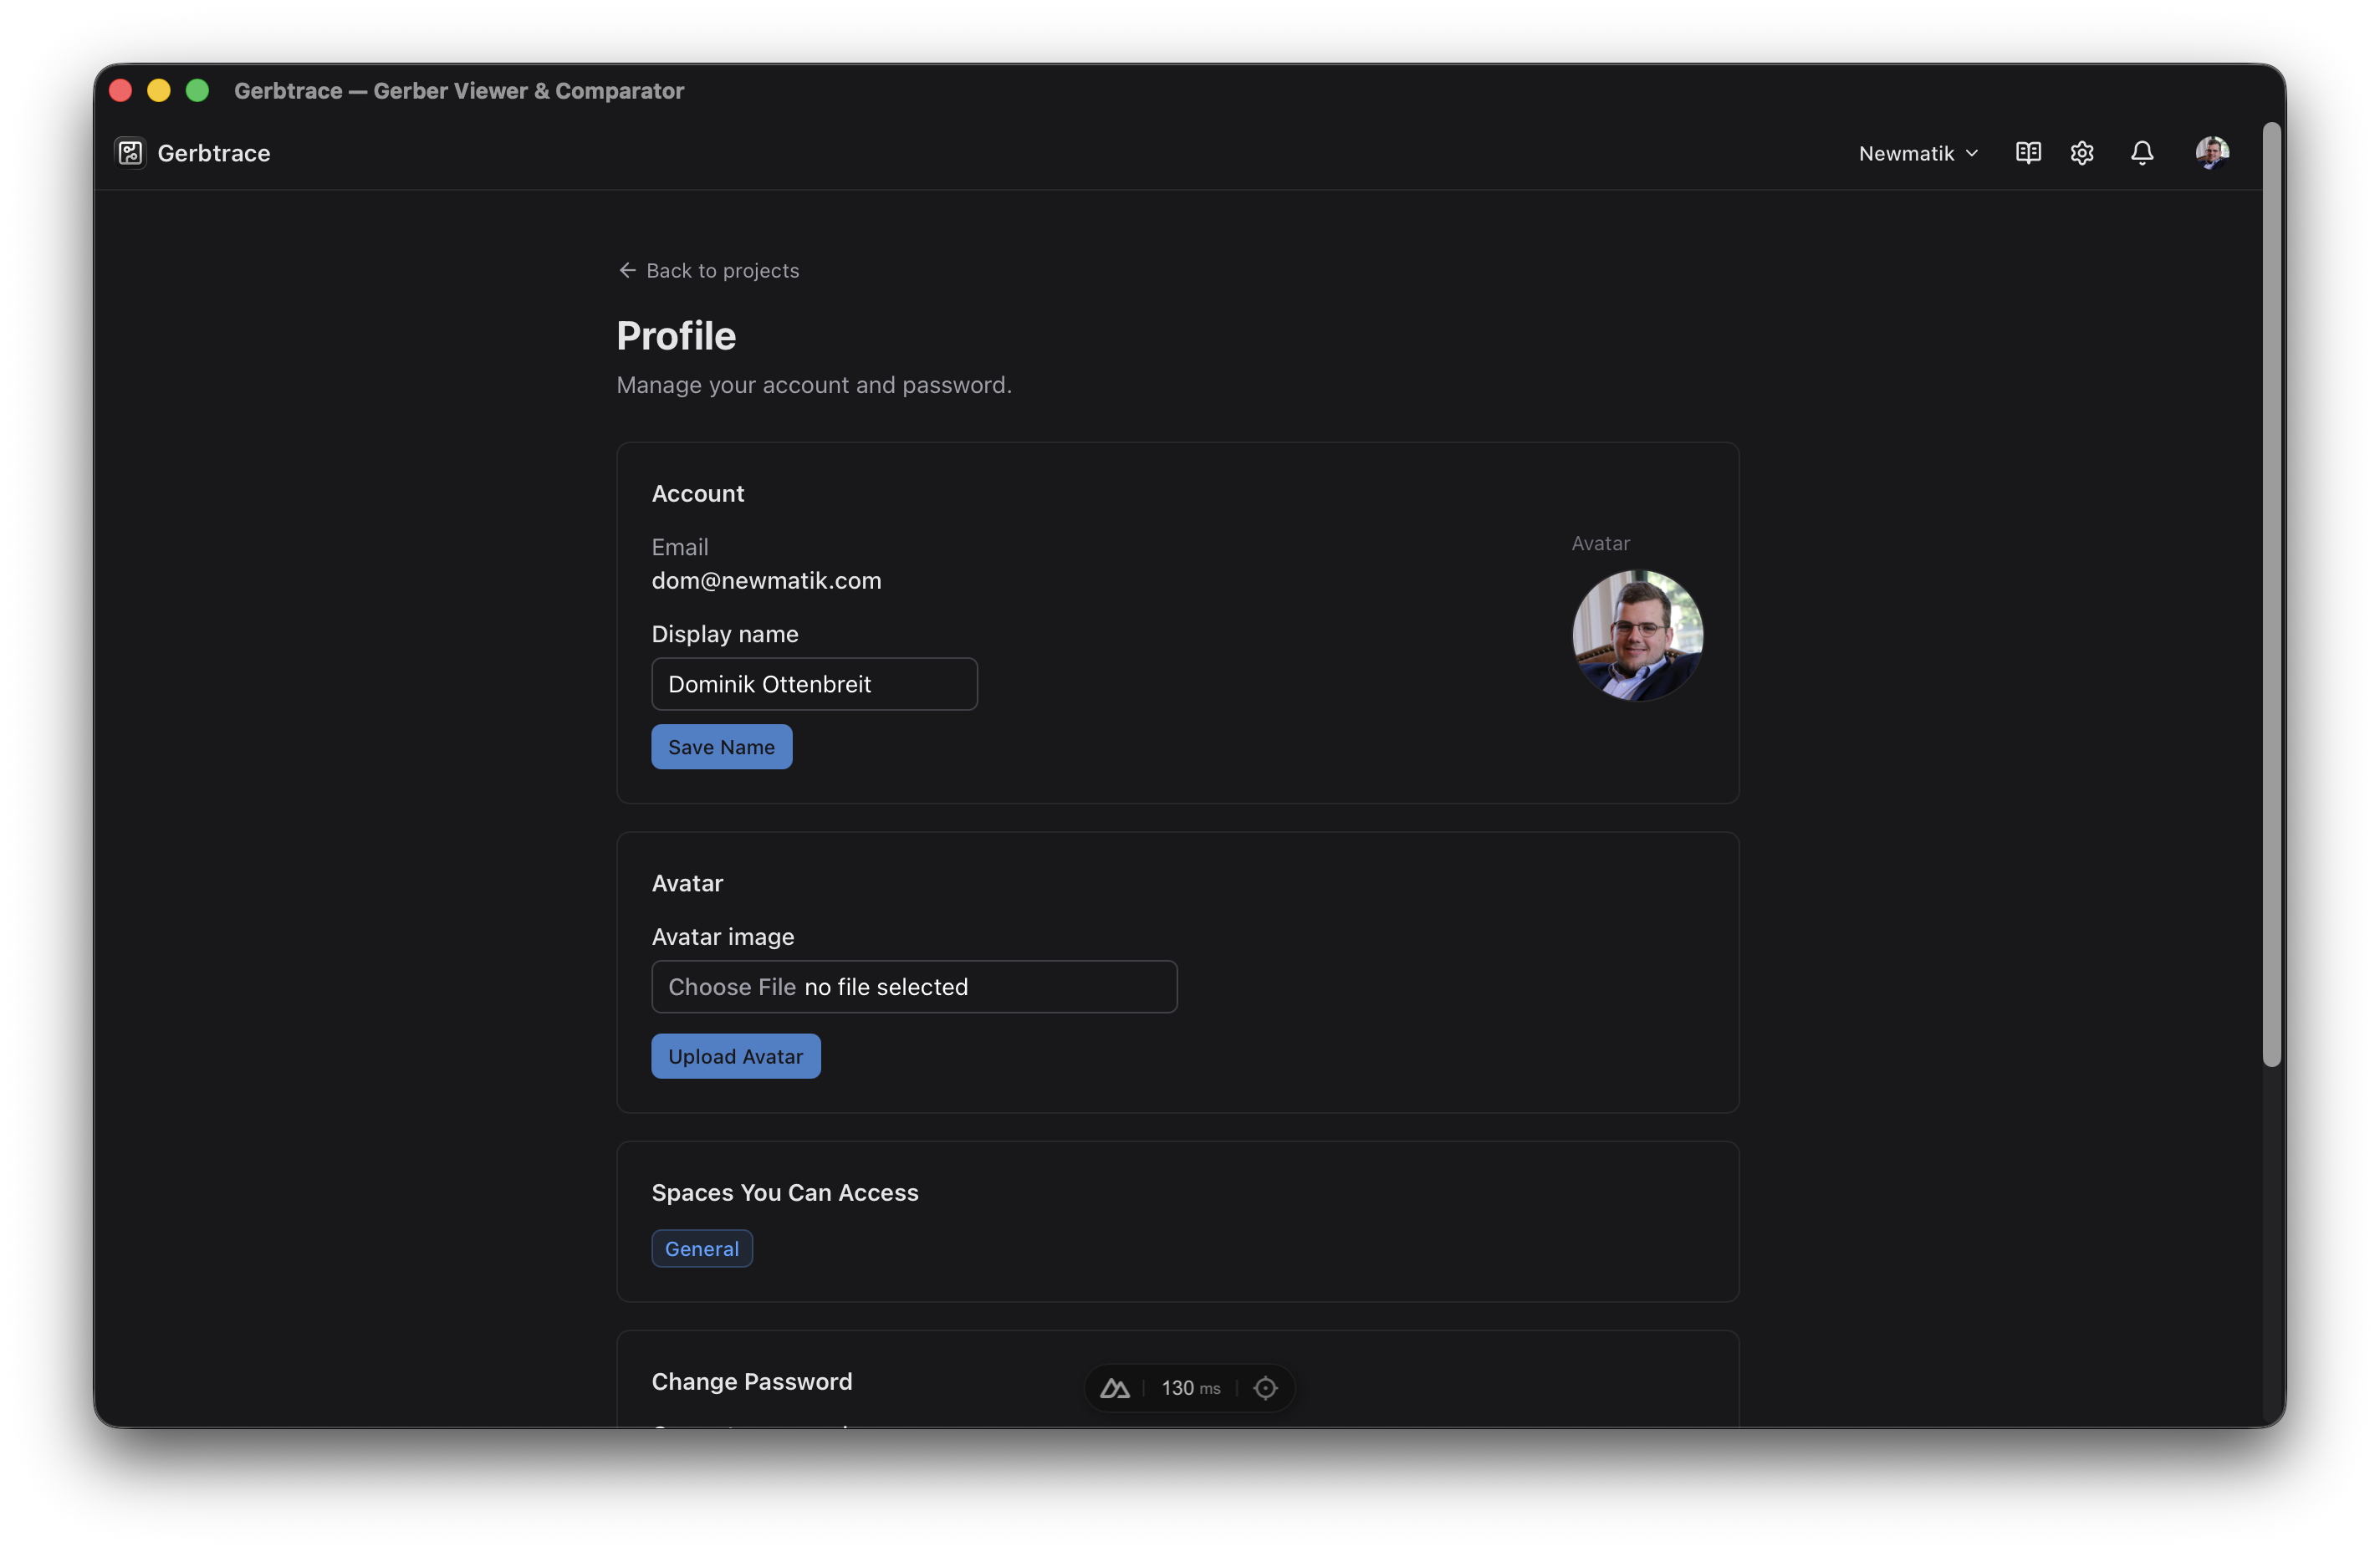2380x1552 pixels.
Task: Click the Choose File control
Action: (x=732, y=986)
